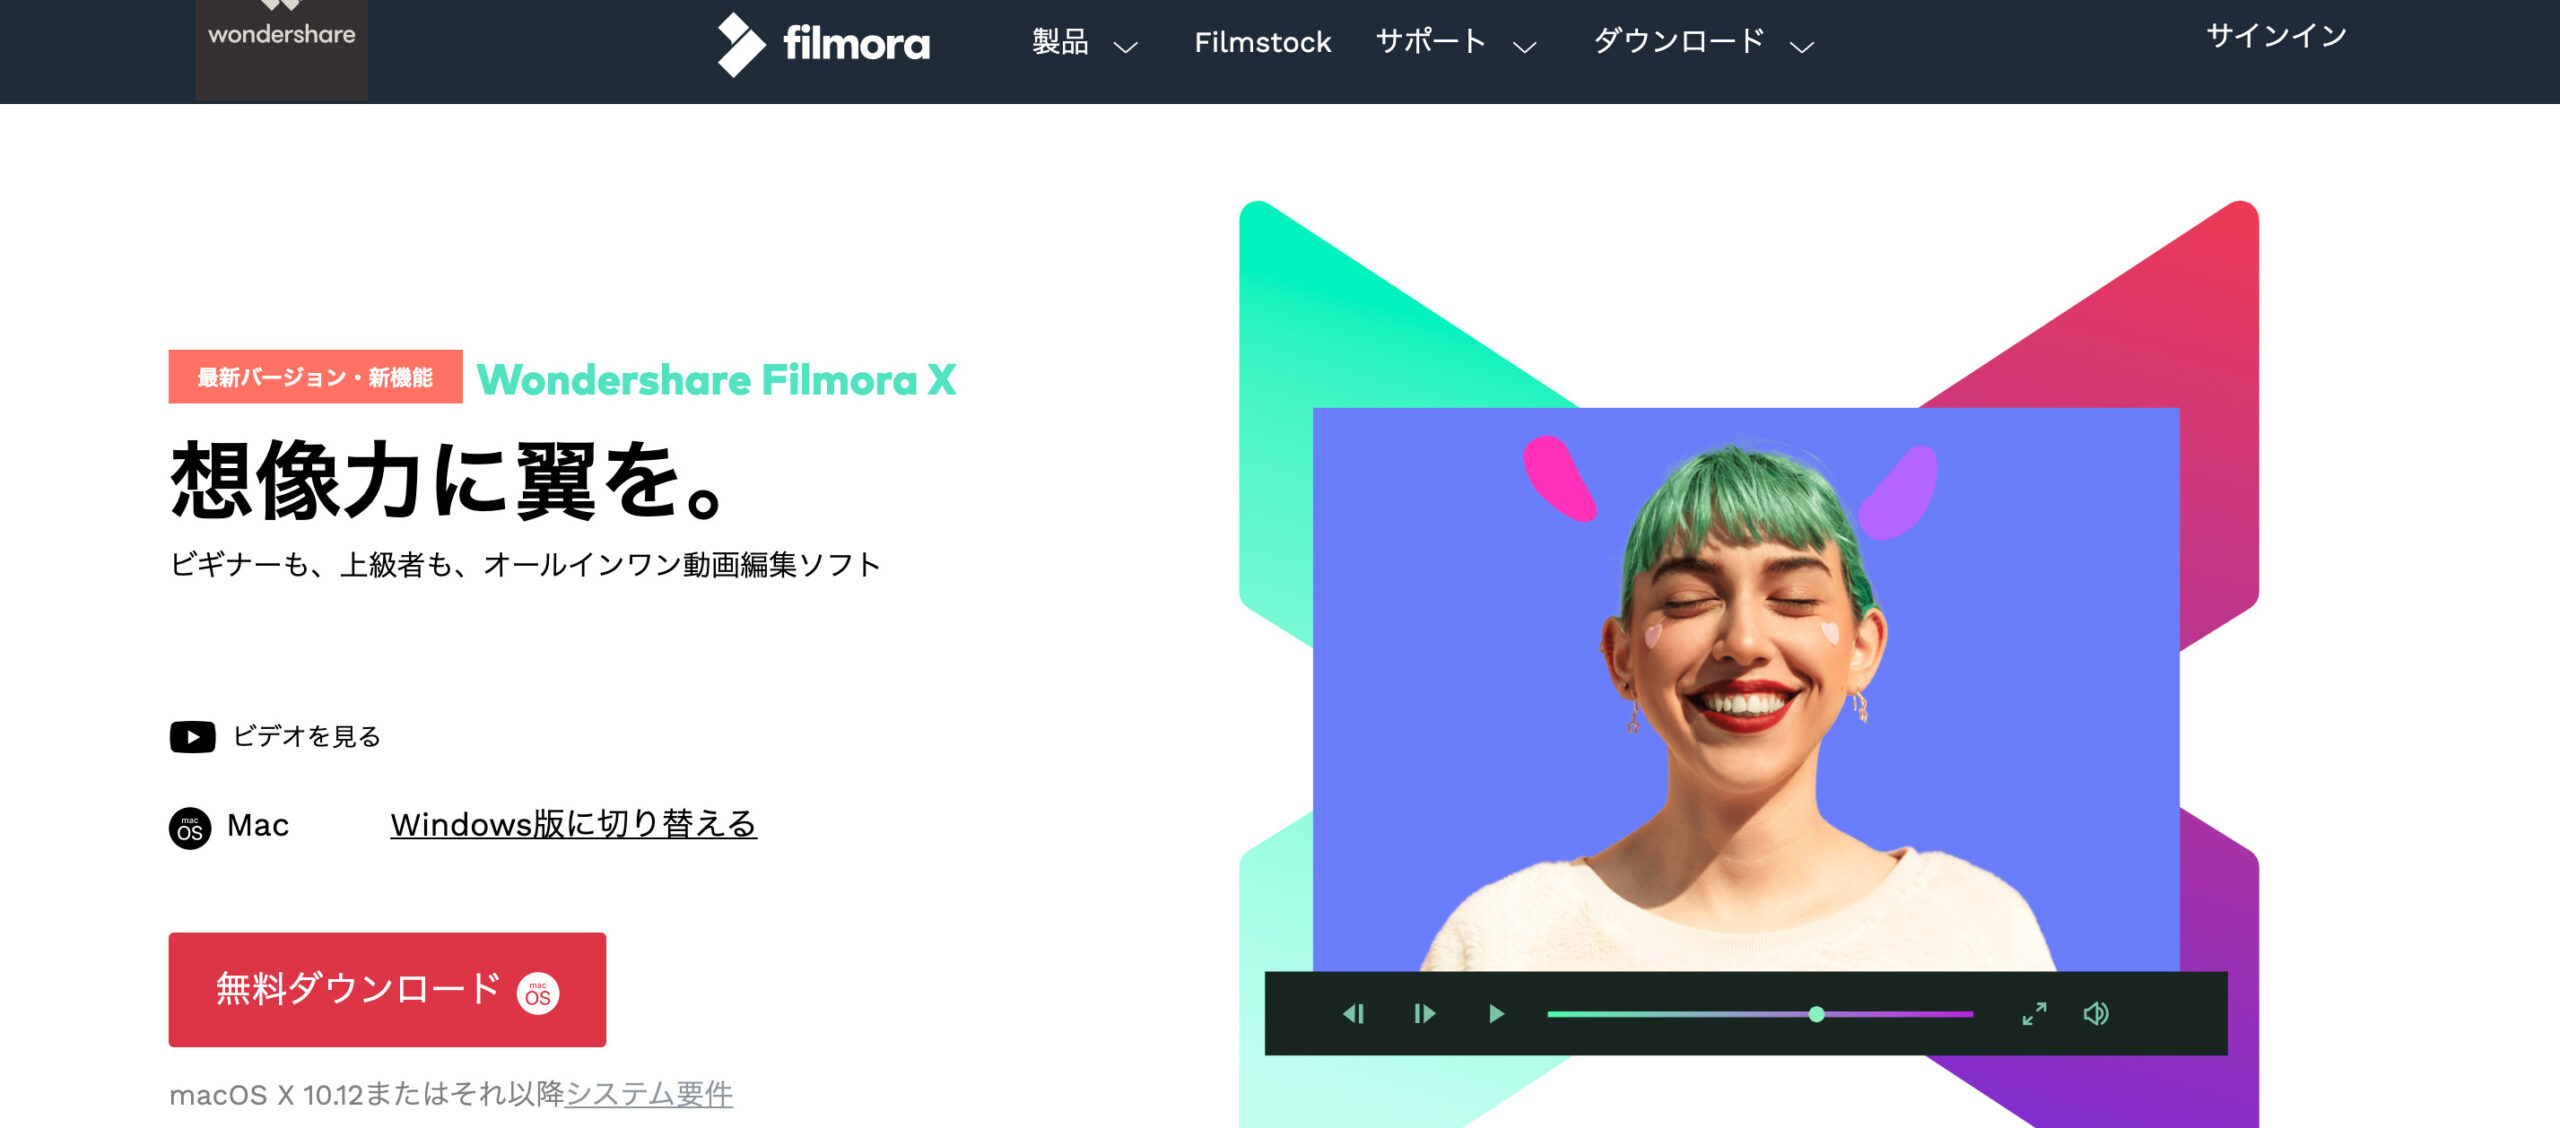
Task: Sign in via サインイン
Action: (2277, 36)
